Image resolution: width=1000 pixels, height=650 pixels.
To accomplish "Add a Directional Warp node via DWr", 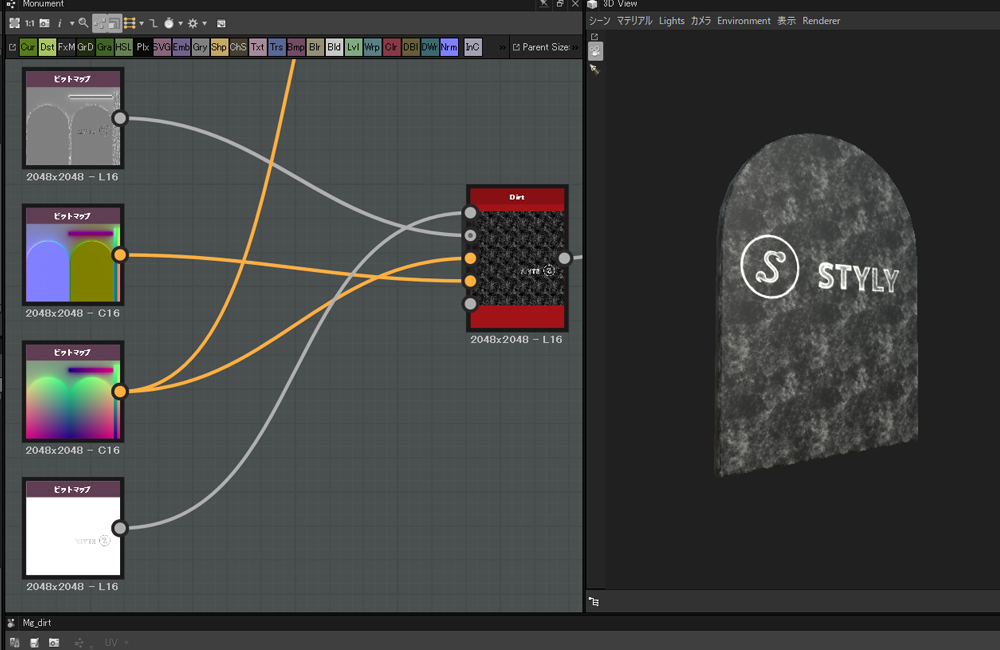I will tap(430, 47).
